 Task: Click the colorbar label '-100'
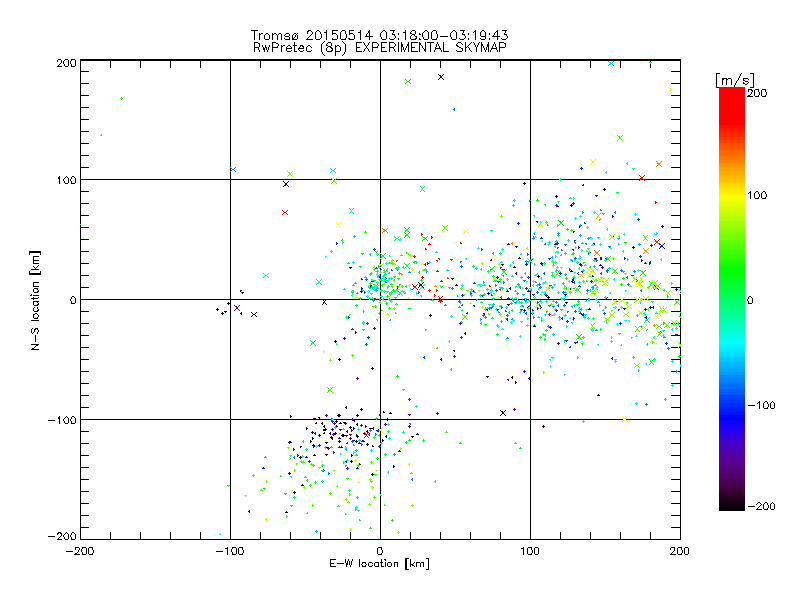[761, 405]
